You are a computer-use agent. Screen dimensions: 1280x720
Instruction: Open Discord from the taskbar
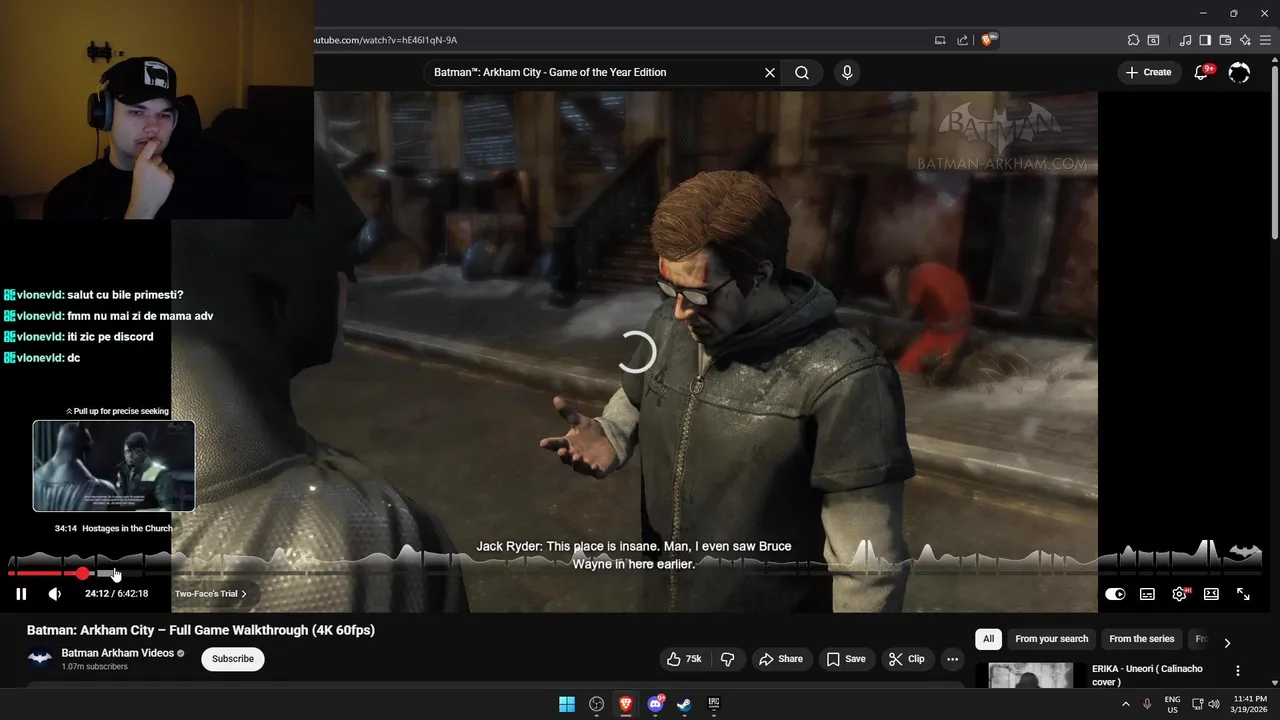655,704
